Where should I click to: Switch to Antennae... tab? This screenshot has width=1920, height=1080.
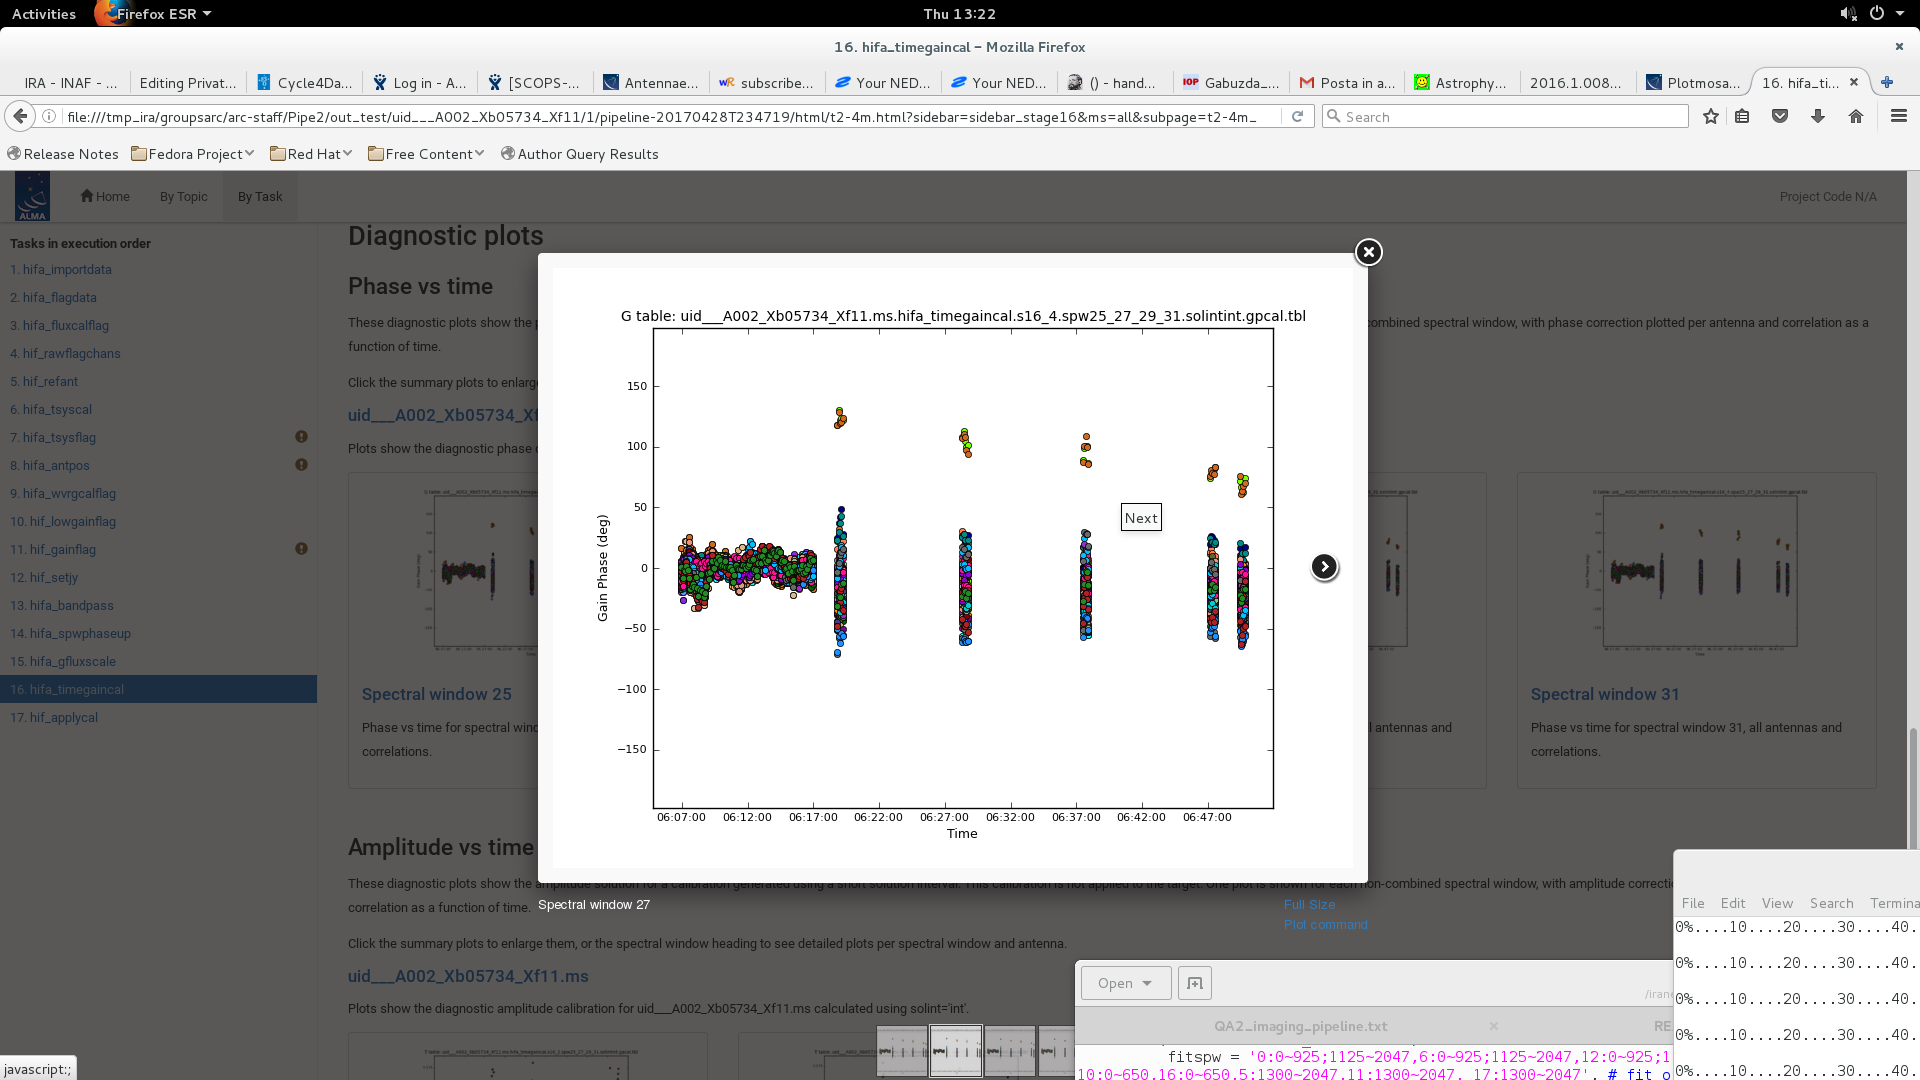tap(651, 83)
